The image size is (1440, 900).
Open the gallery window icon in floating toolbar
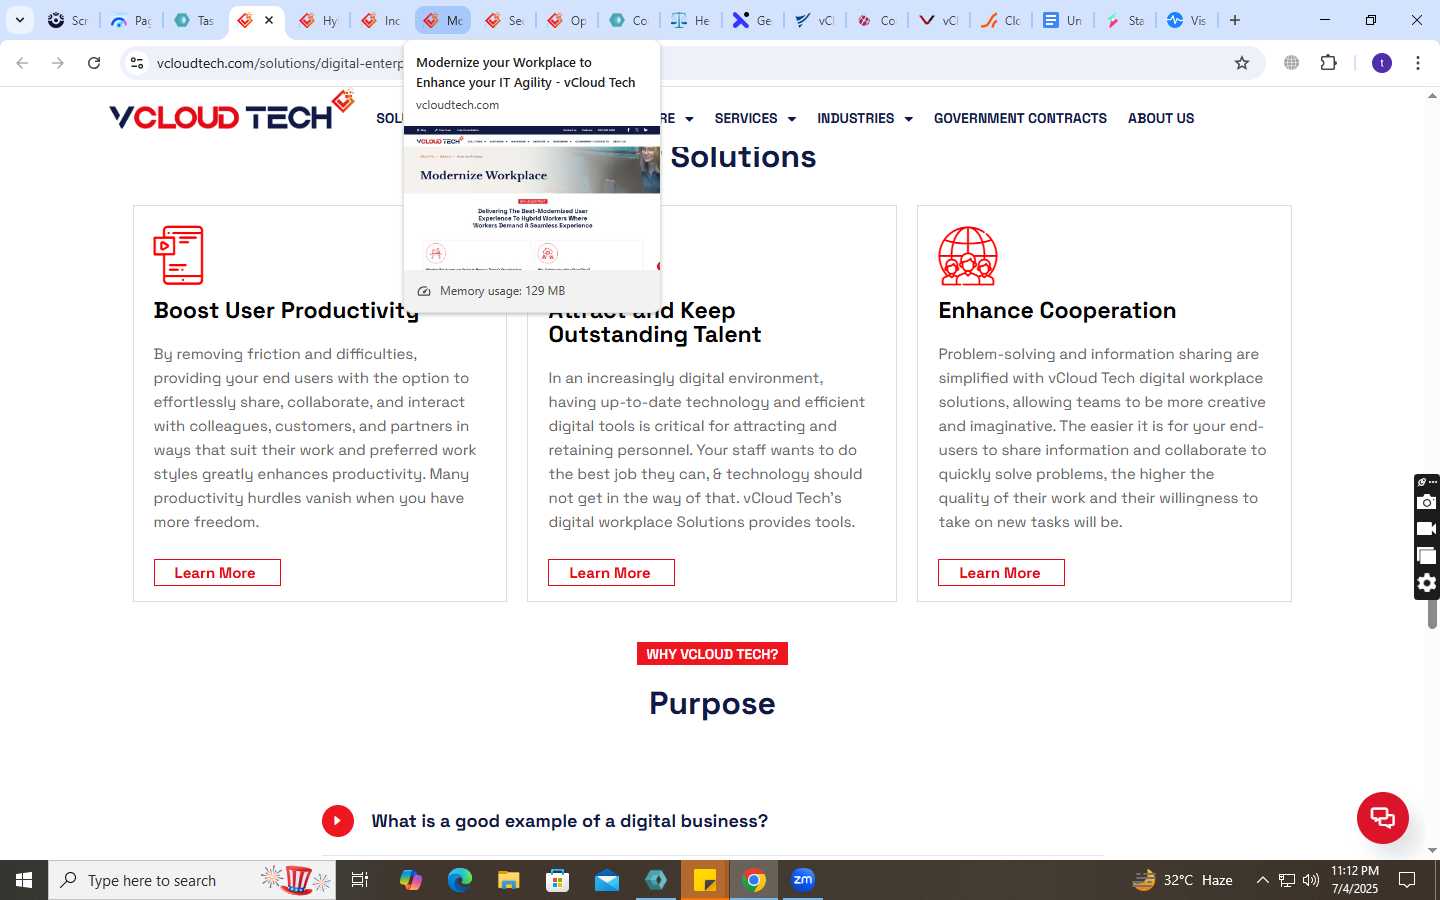1427,556
